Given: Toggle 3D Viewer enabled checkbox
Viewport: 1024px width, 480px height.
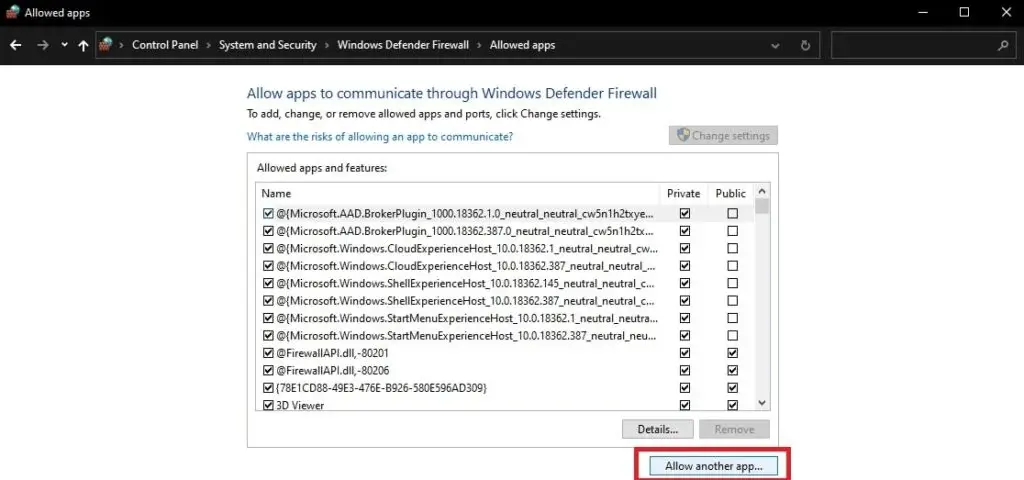Looking at the screenshot, I should point(268,405).
